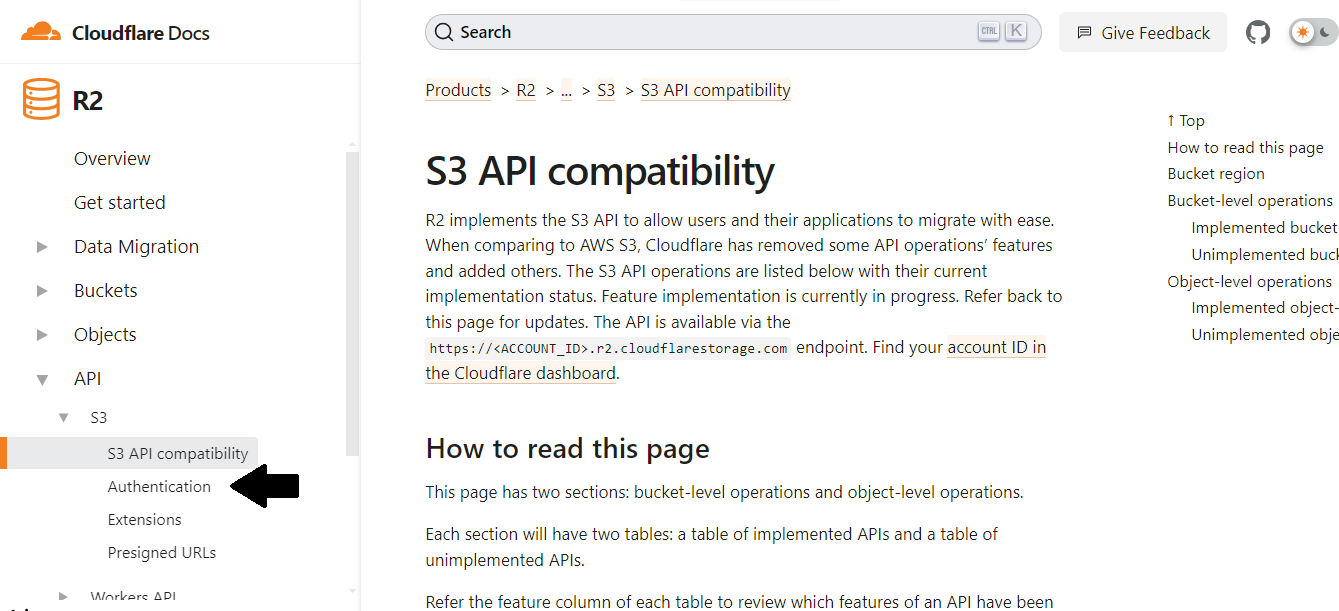Expand the Data Migration section
The width and height of the screenshot is (1339, 611).
point(41,246)
